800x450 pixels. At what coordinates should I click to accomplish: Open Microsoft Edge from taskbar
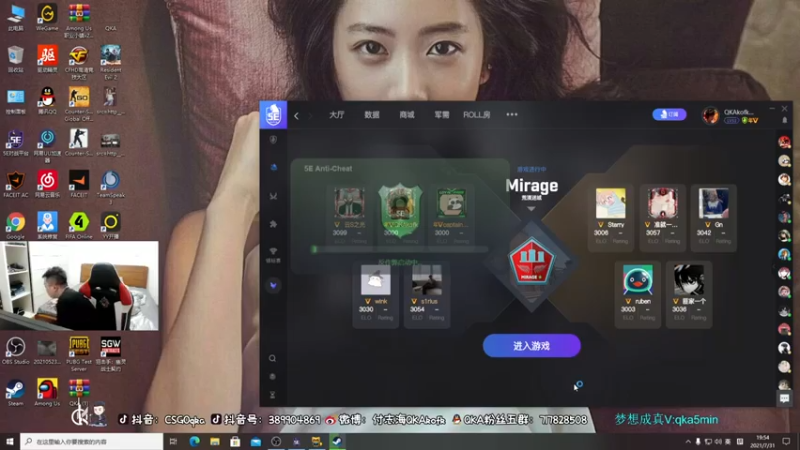(x=194, y=441)
